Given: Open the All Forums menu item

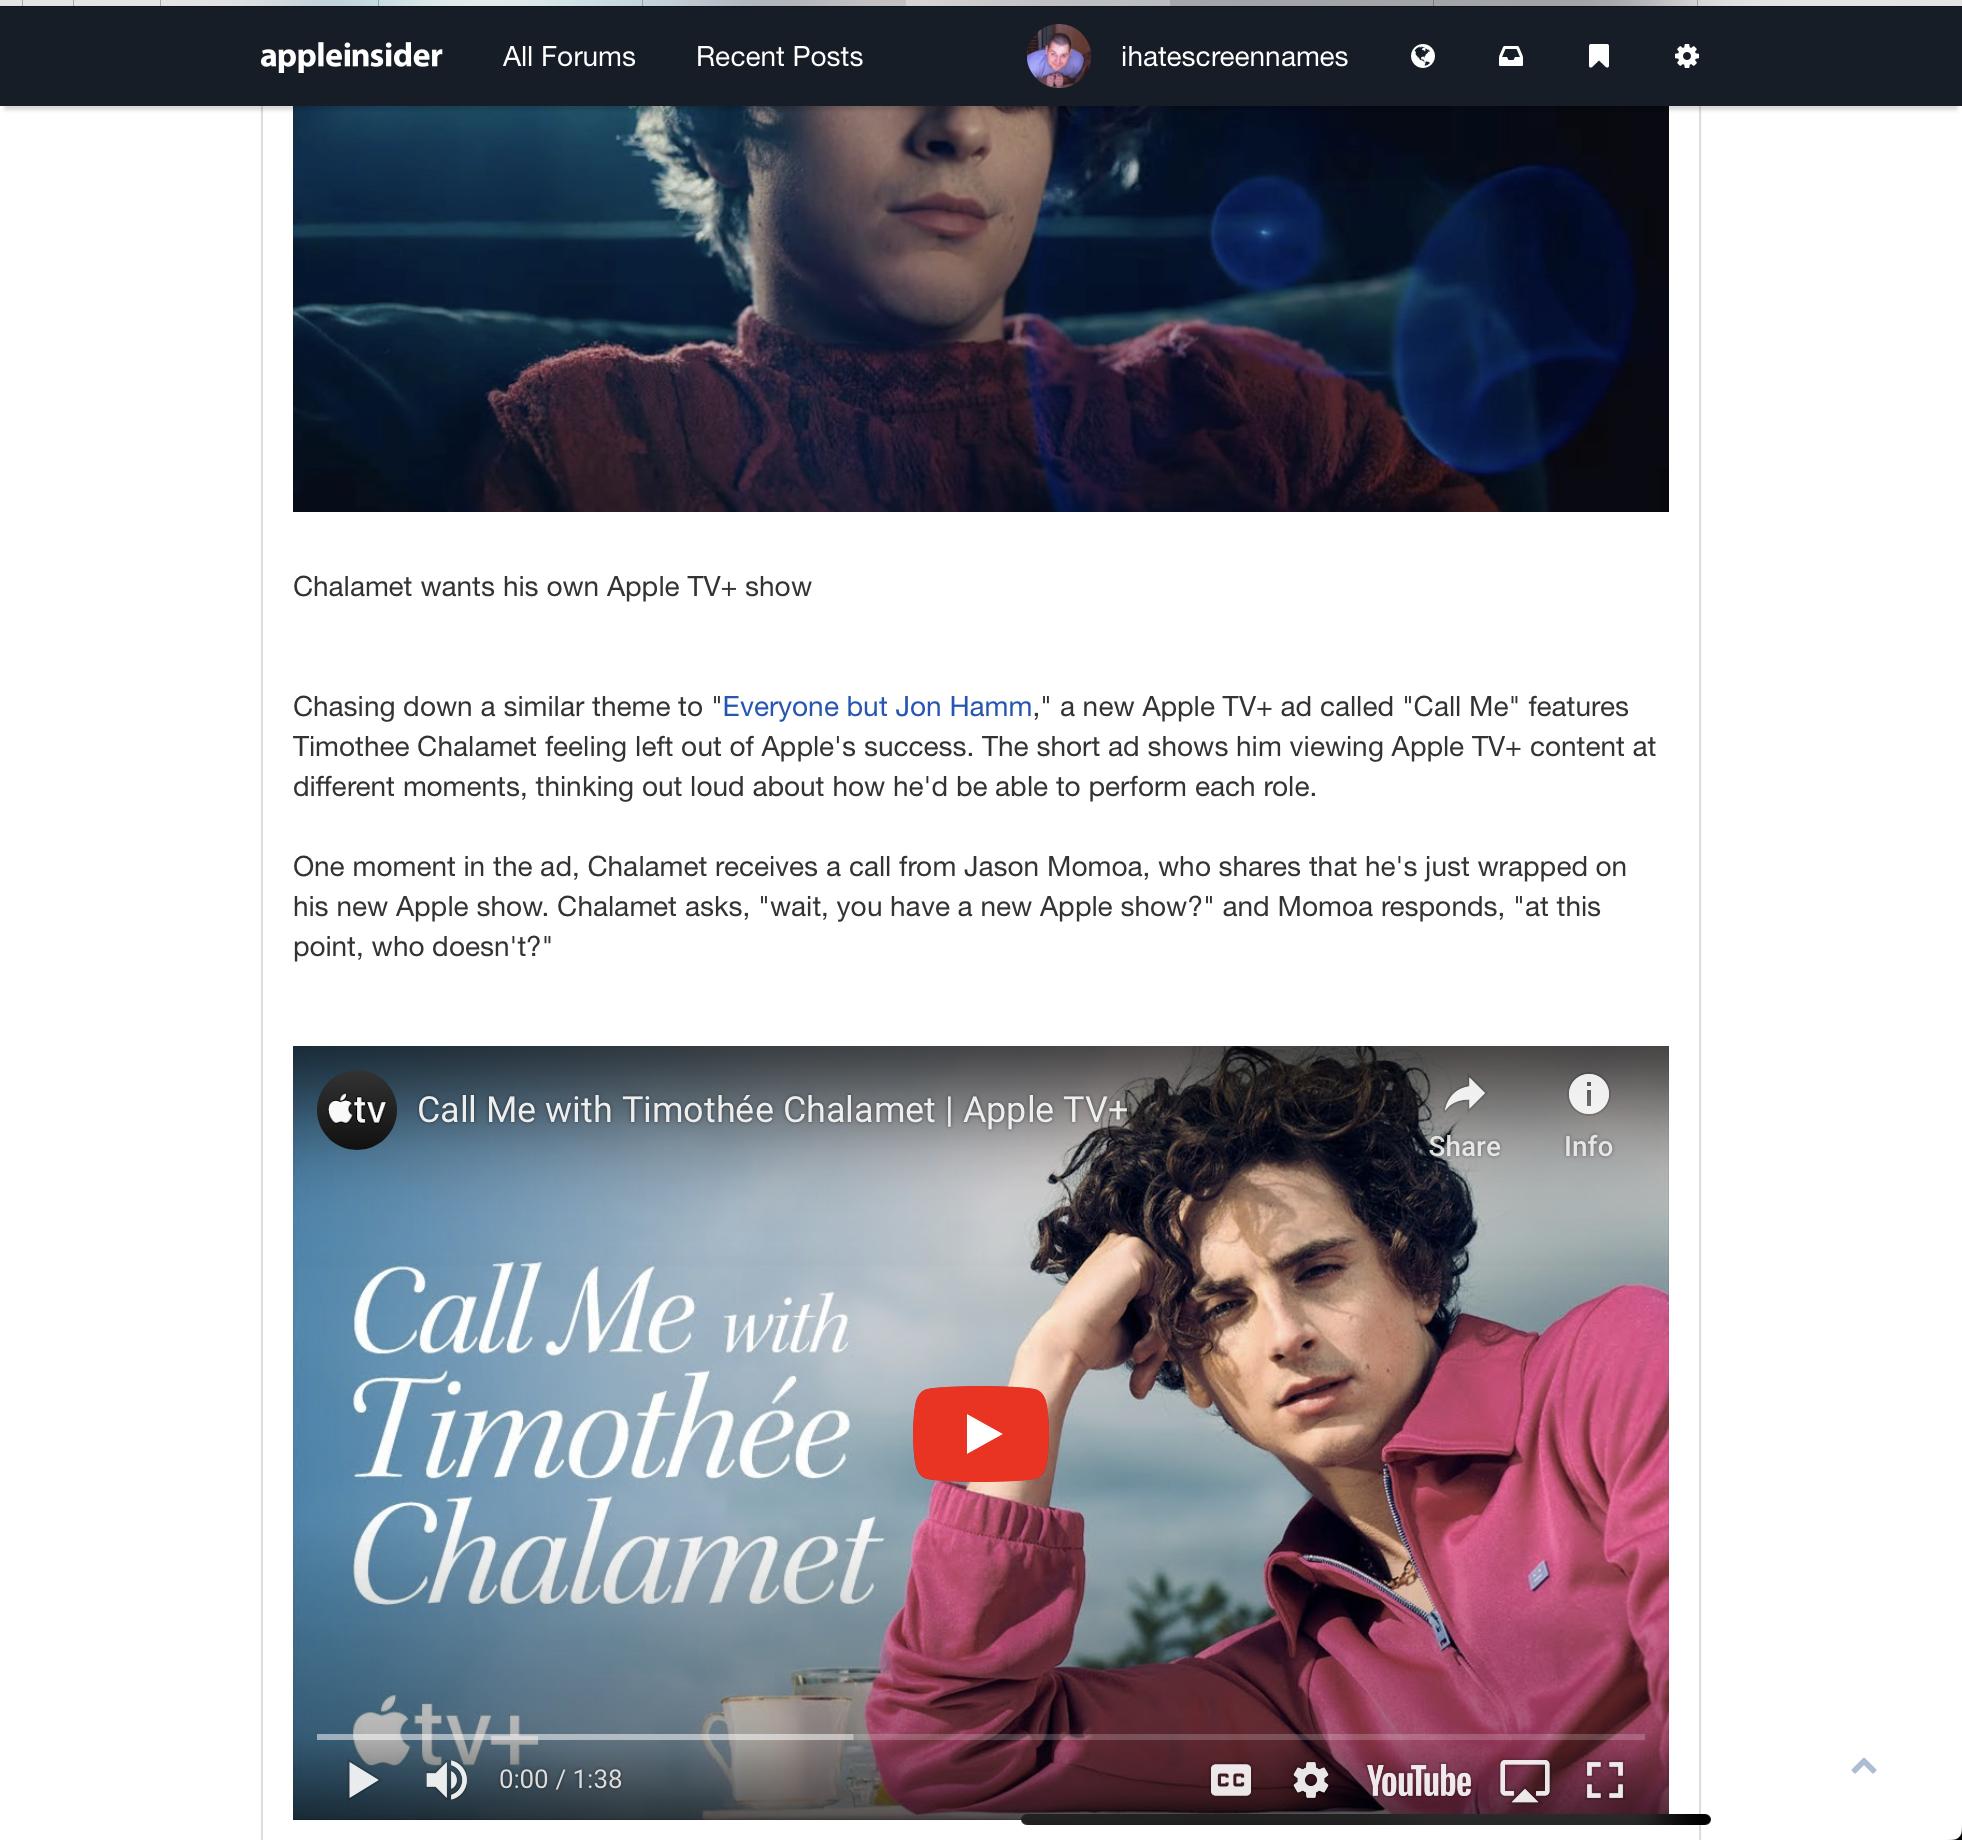Looking at the screenshot, I should click(569, 56).
